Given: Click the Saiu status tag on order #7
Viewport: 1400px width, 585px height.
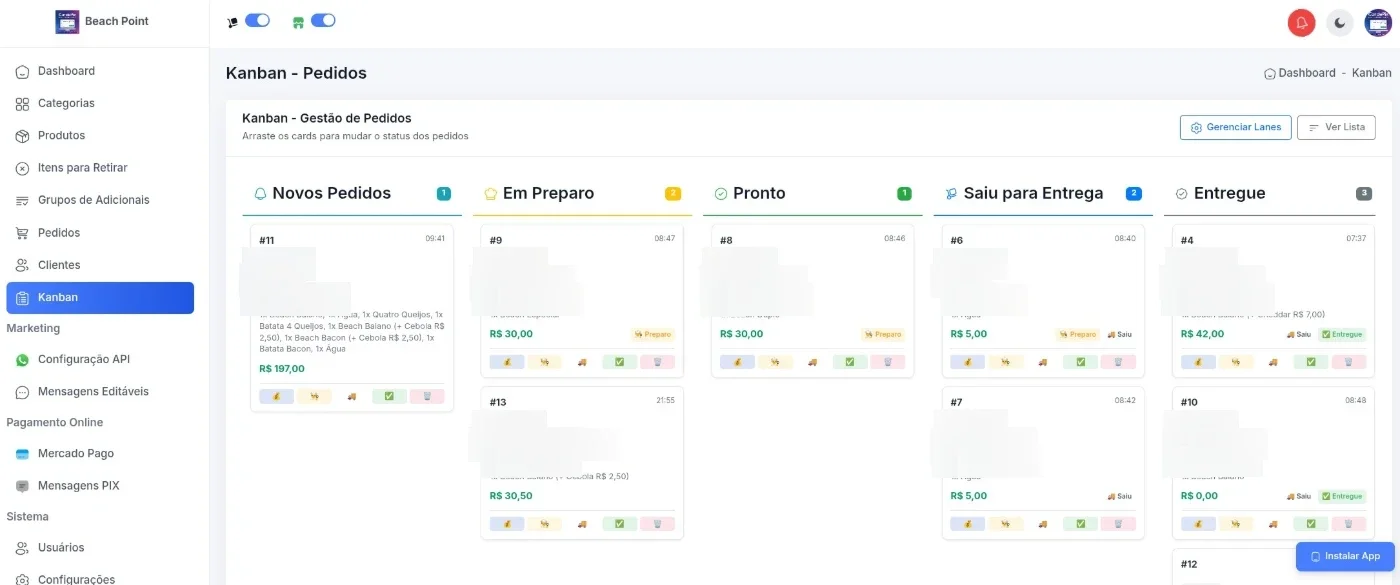Looking at the screenshot, I should point(1119,496).
